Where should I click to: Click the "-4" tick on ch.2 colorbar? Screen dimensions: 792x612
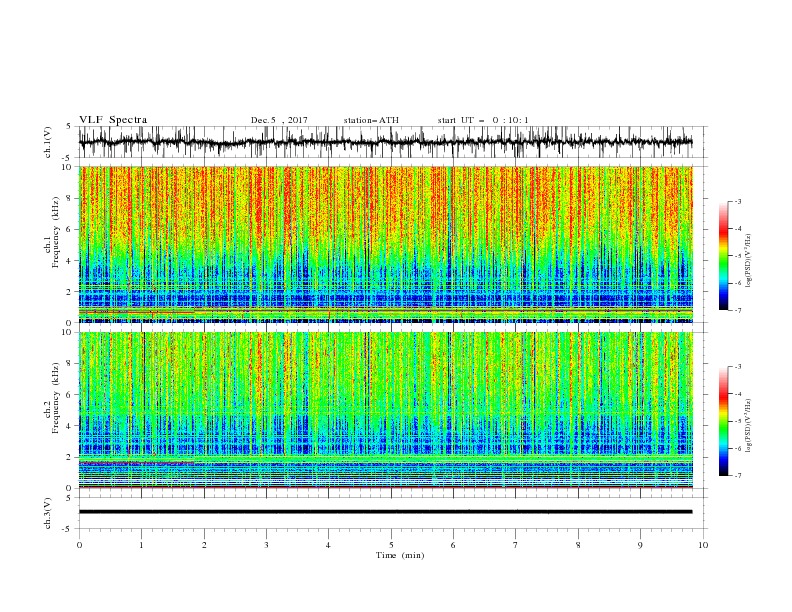click(737, 394)
